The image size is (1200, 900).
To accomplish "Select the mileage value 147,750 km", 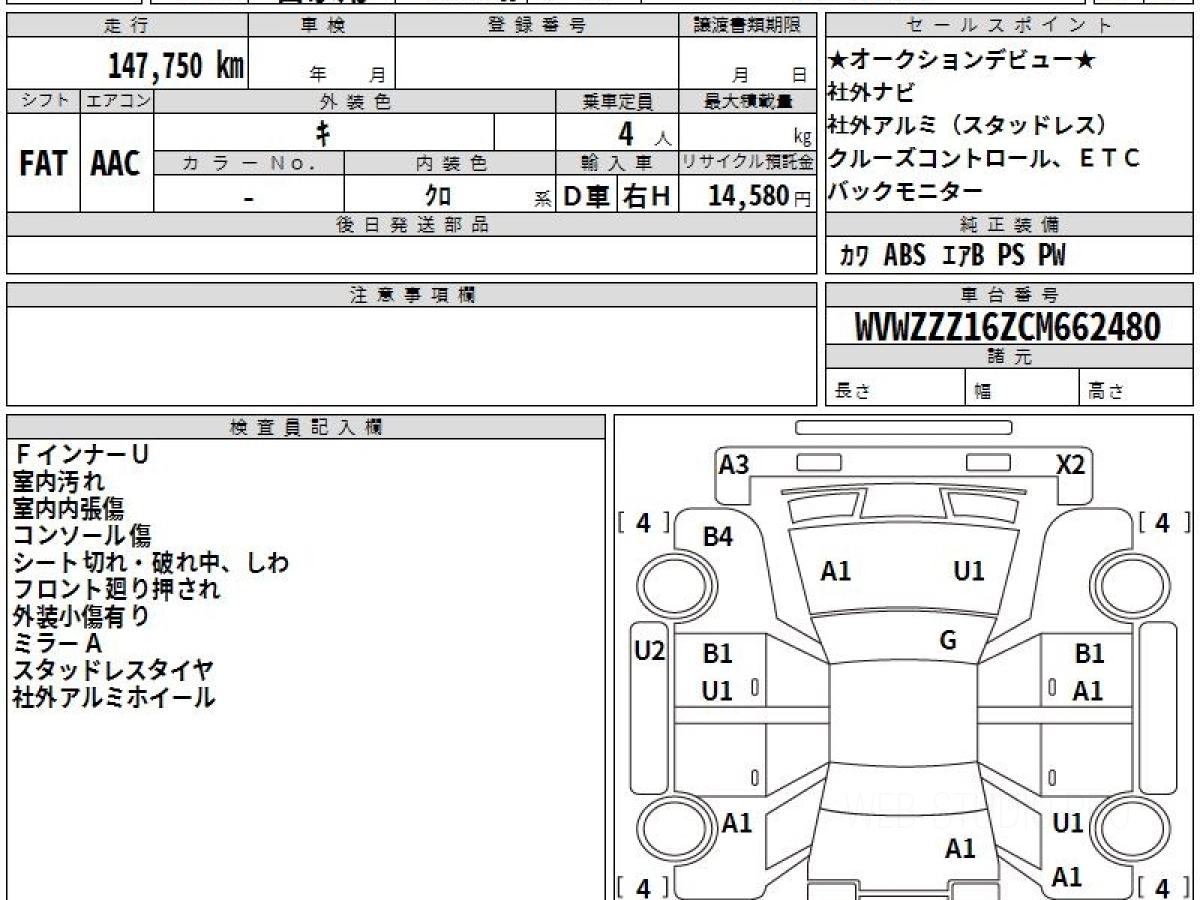I will tap(176, 66).
